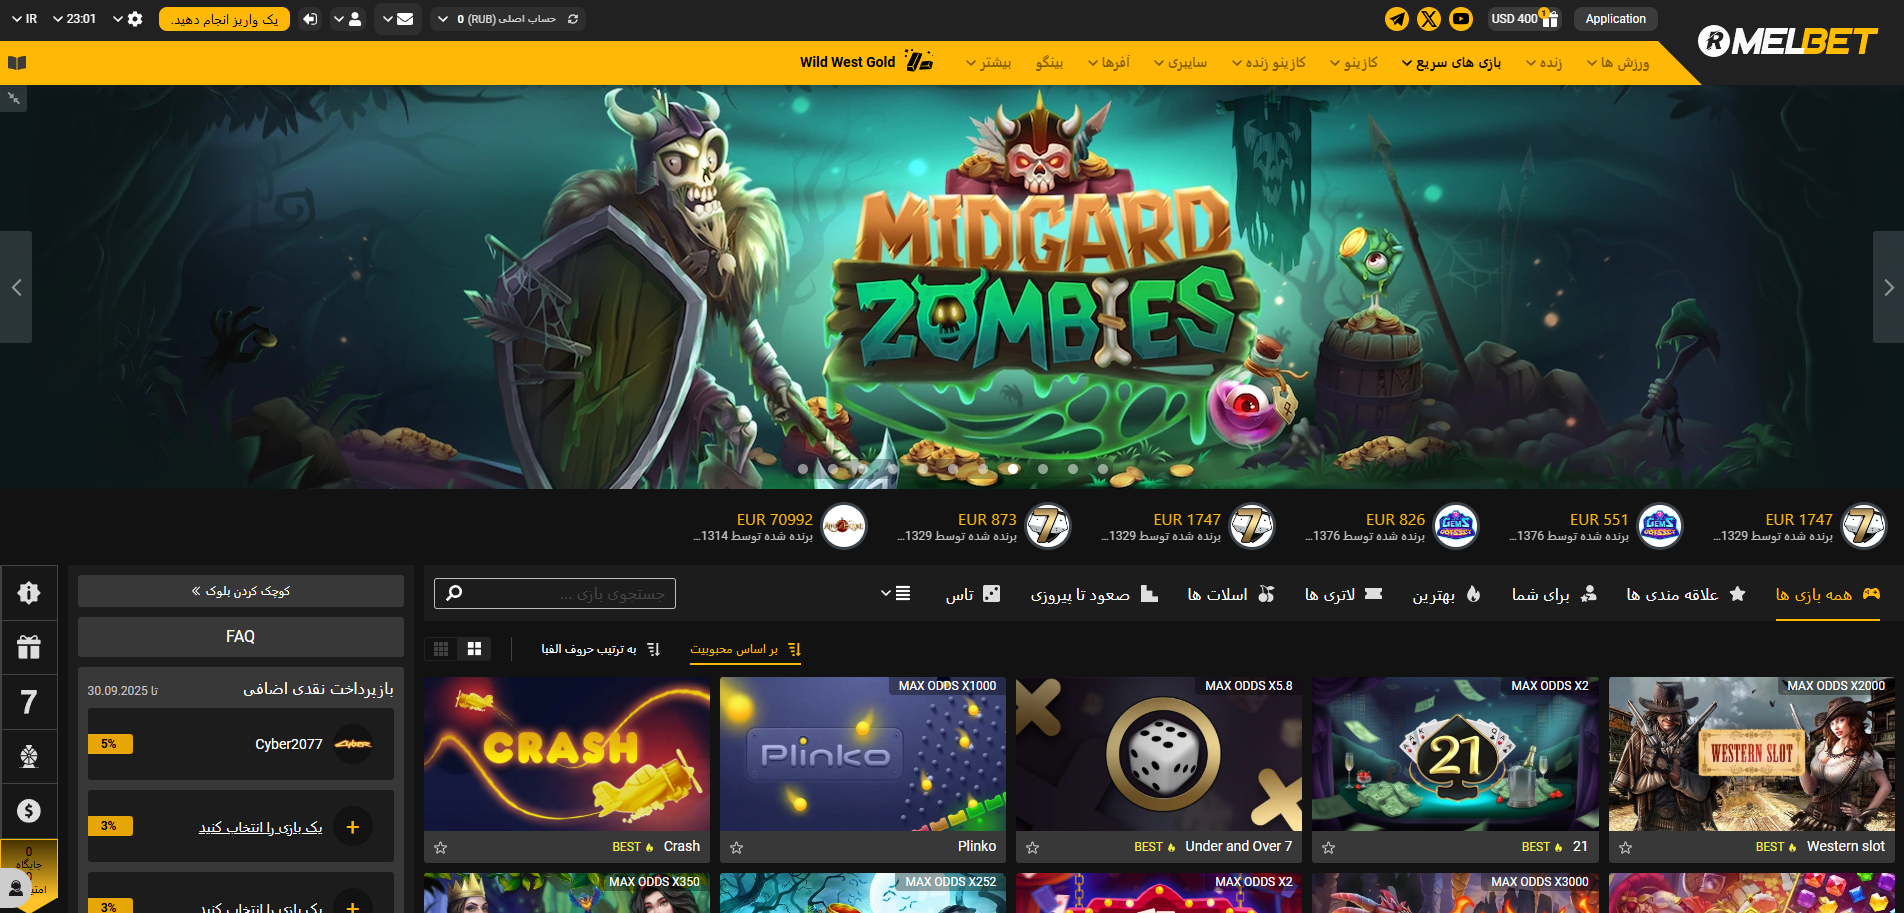
Task: Toggle favorite star on Plinko game
Action: point(736,848)
